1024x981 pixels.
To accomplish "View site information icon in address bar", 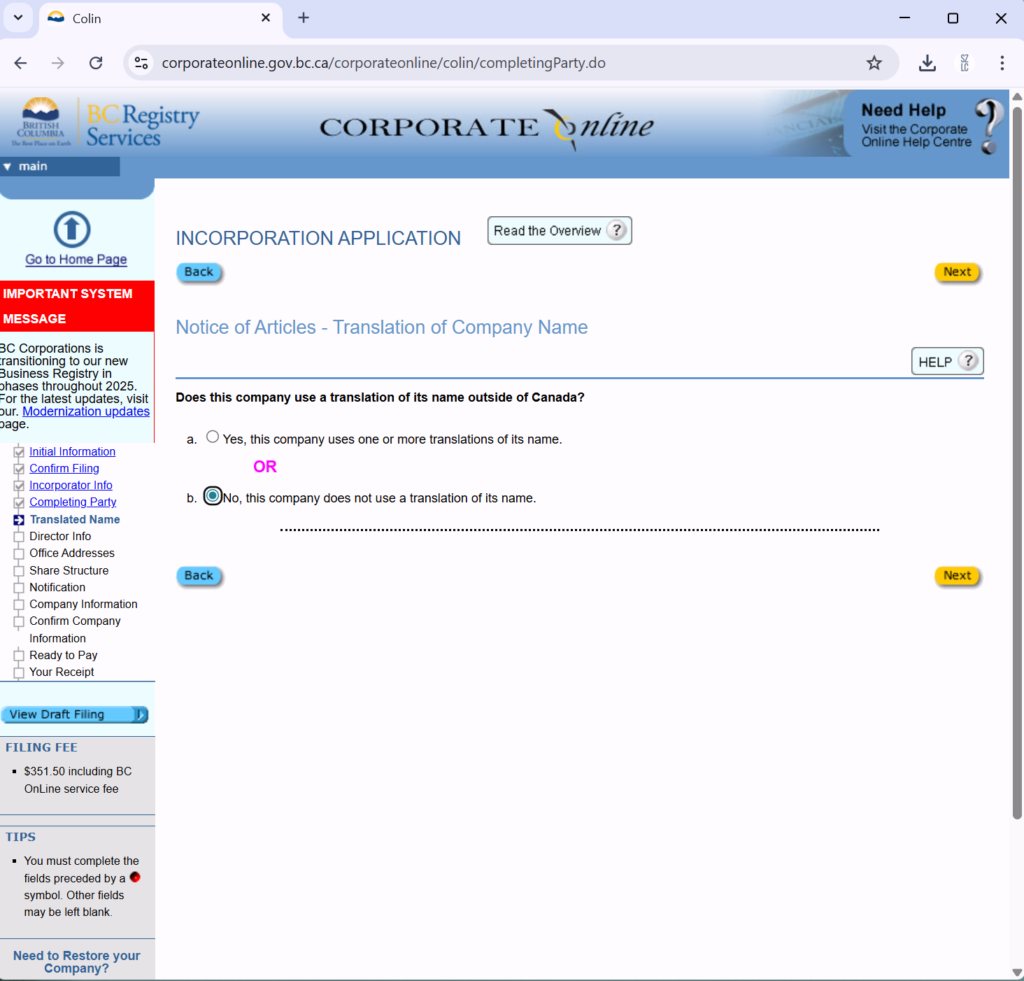I will (142, 63).
